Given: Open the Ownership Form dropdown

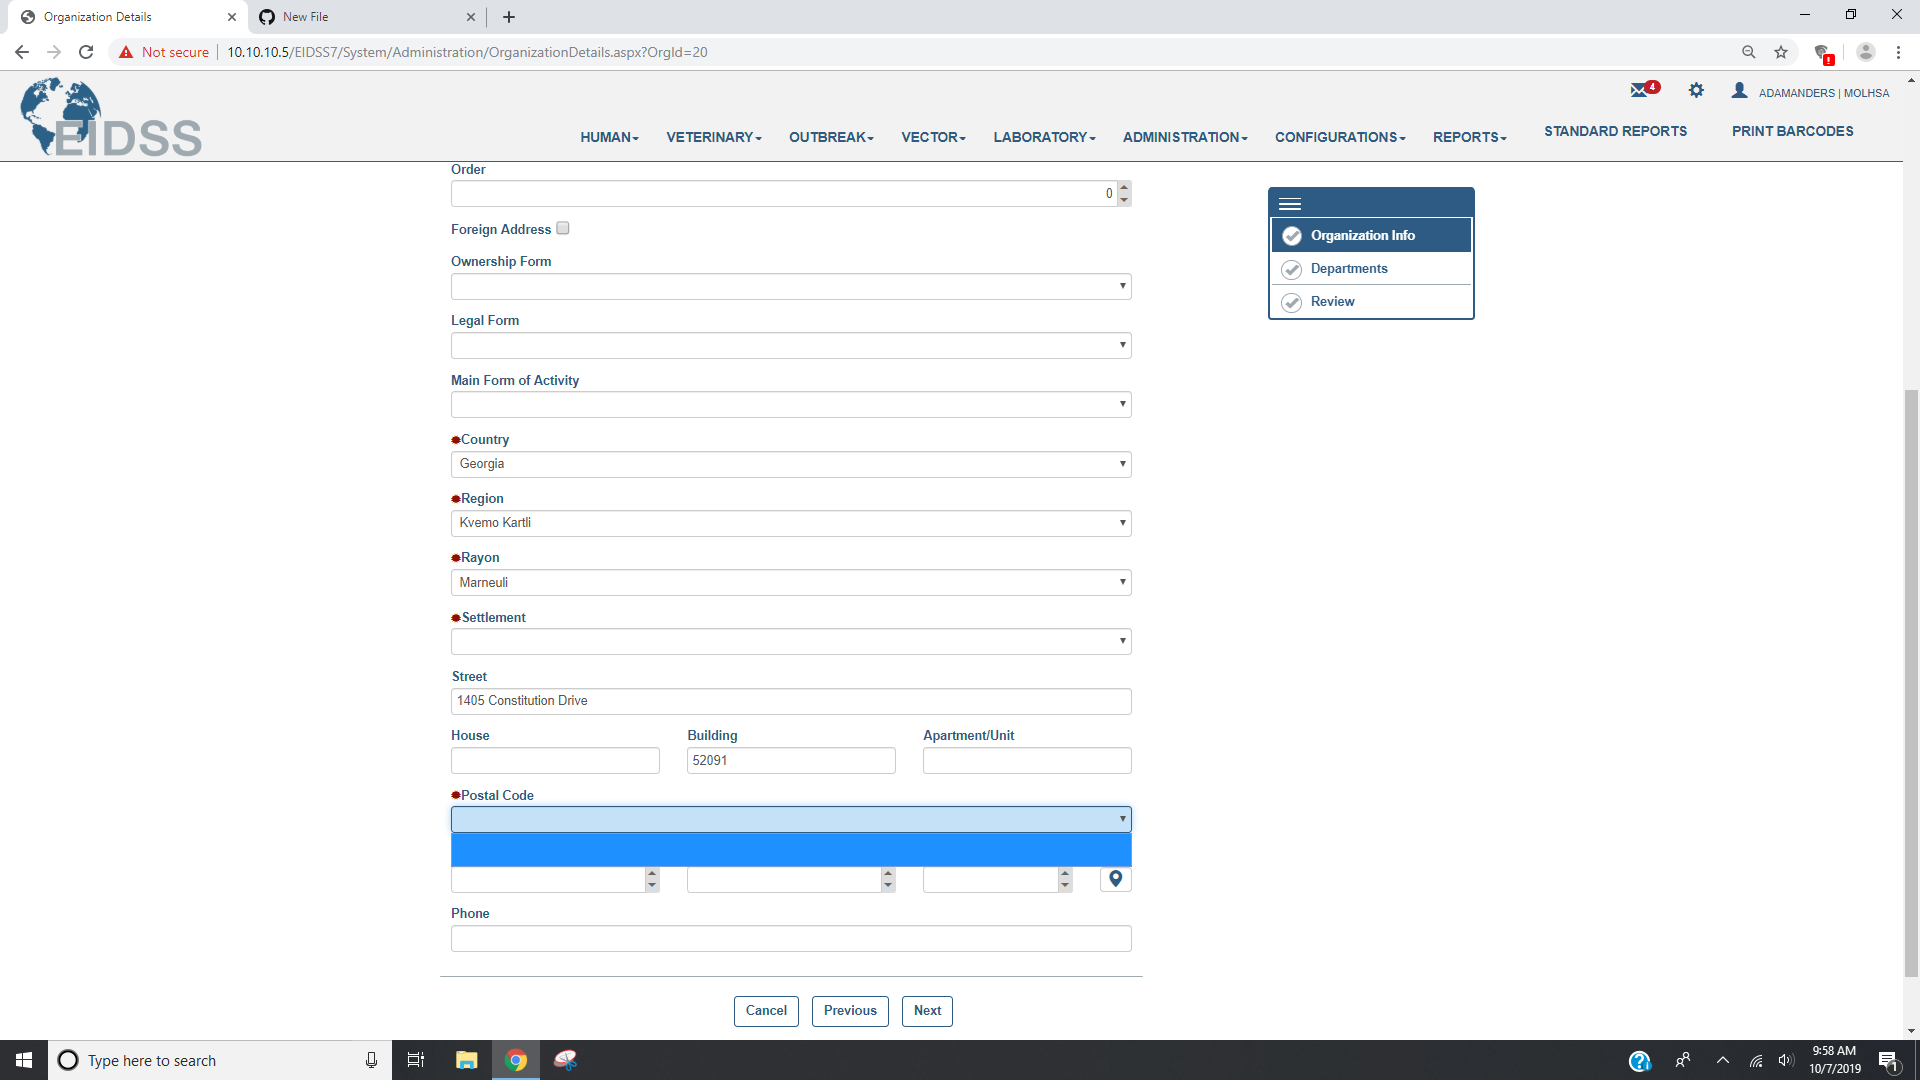Looking at the screenshot, I should 790,287.
